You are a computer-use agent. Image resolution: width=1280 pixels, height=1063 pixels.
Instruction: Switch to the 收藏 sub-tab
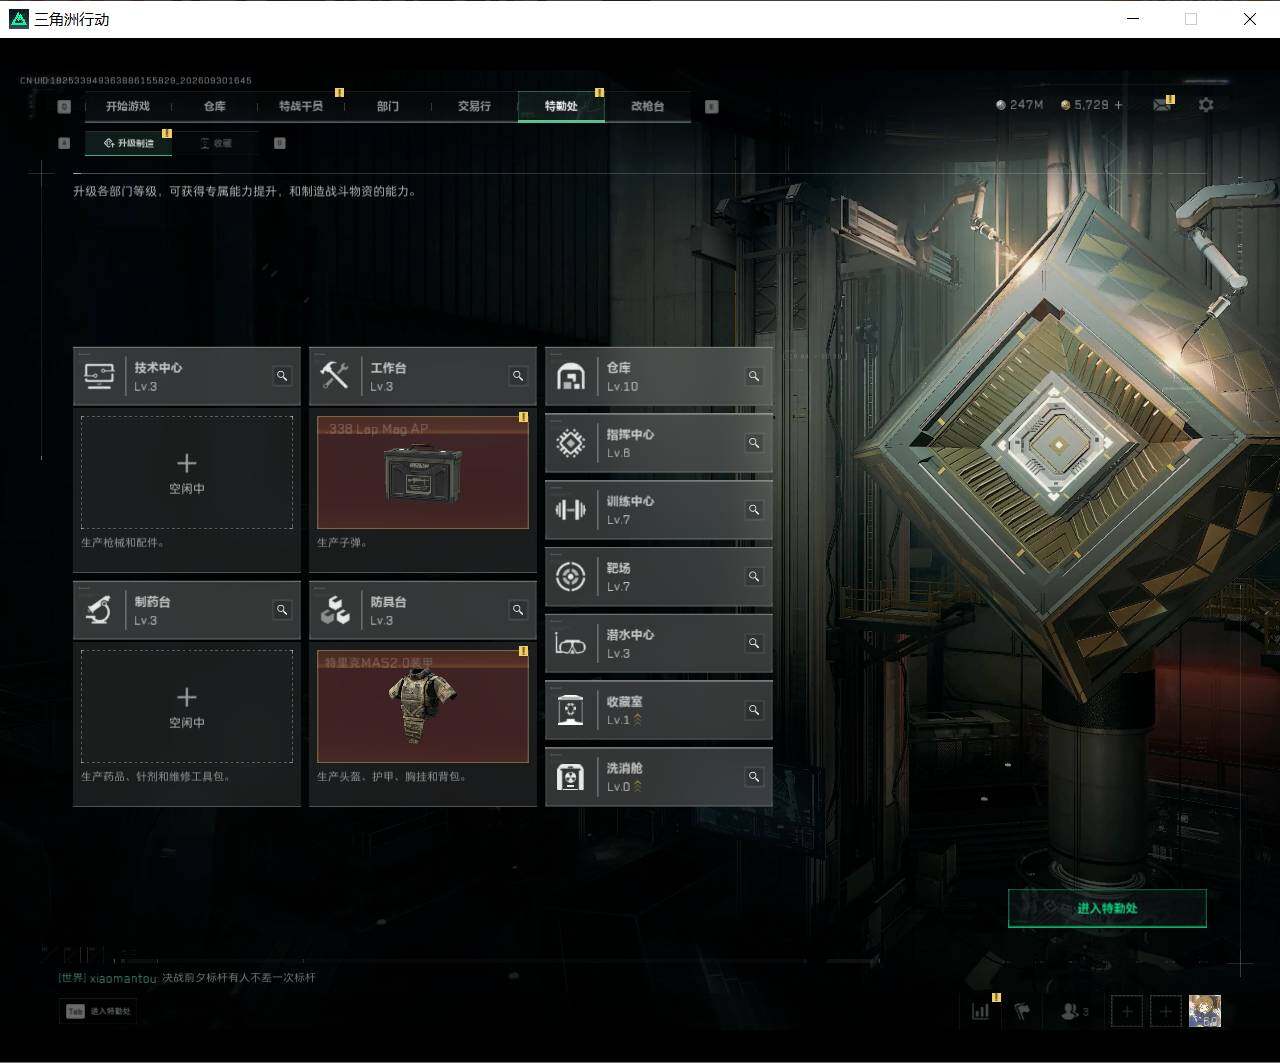coord(215,143)
